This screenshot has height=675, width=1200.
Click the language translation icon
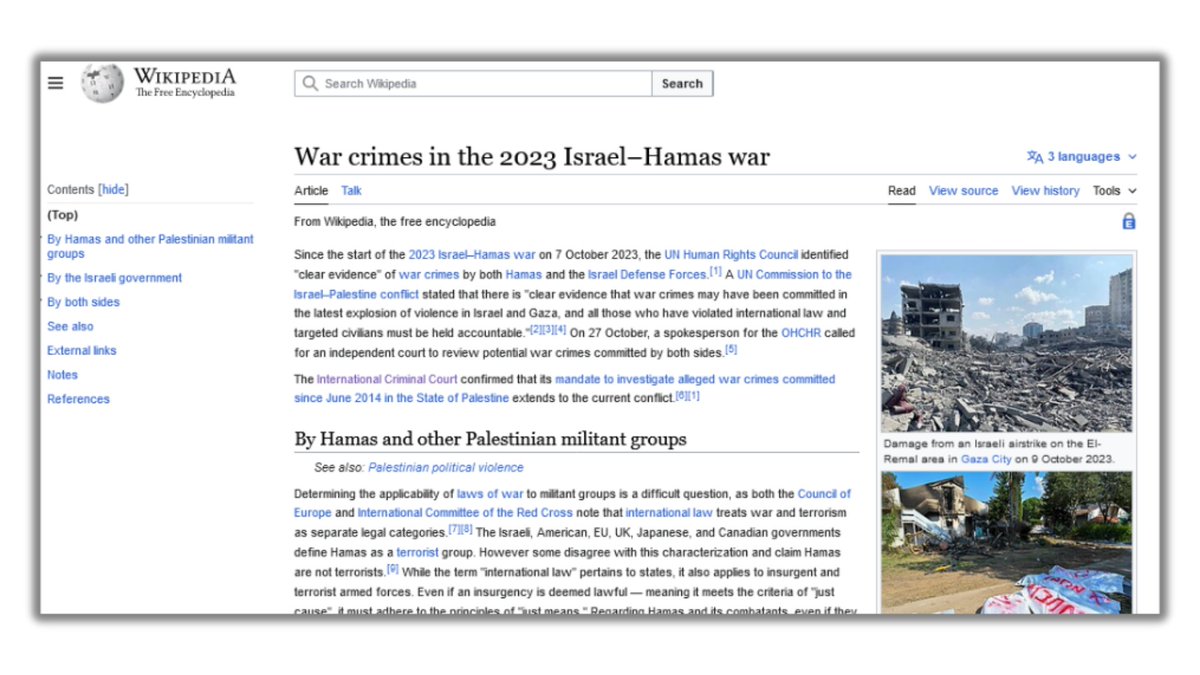[x=1034, y=157]
